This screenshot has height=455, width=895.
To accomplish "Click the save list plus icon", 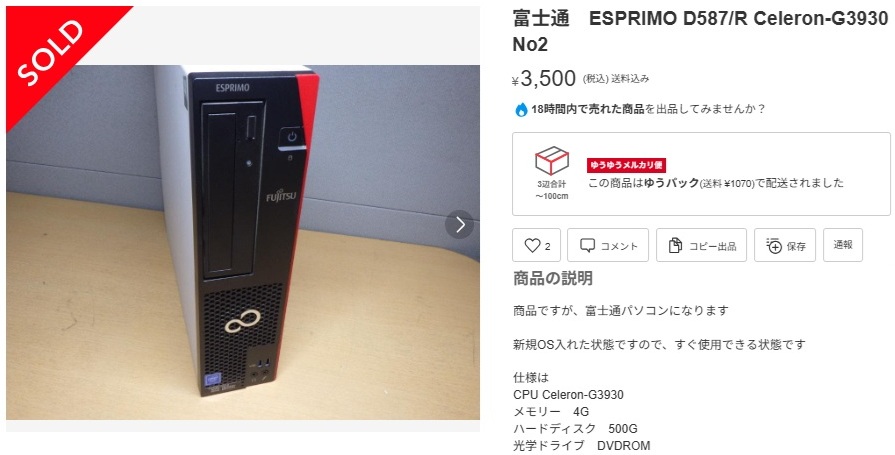I will coord(773,245).
